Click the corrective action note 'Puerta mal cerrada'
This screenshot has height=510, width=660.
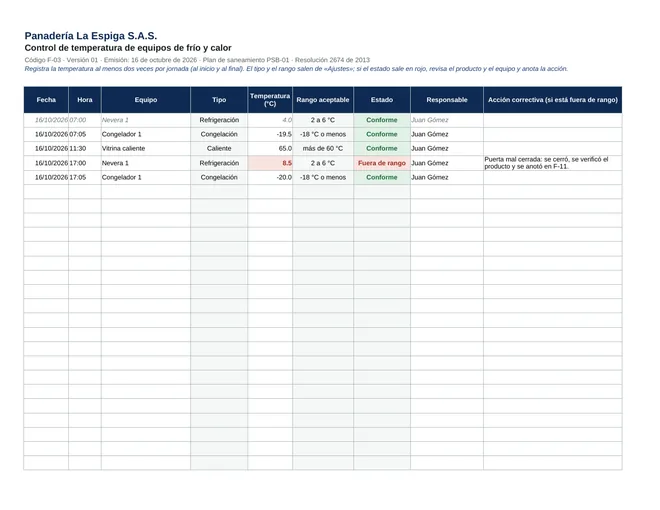[553, 163]
